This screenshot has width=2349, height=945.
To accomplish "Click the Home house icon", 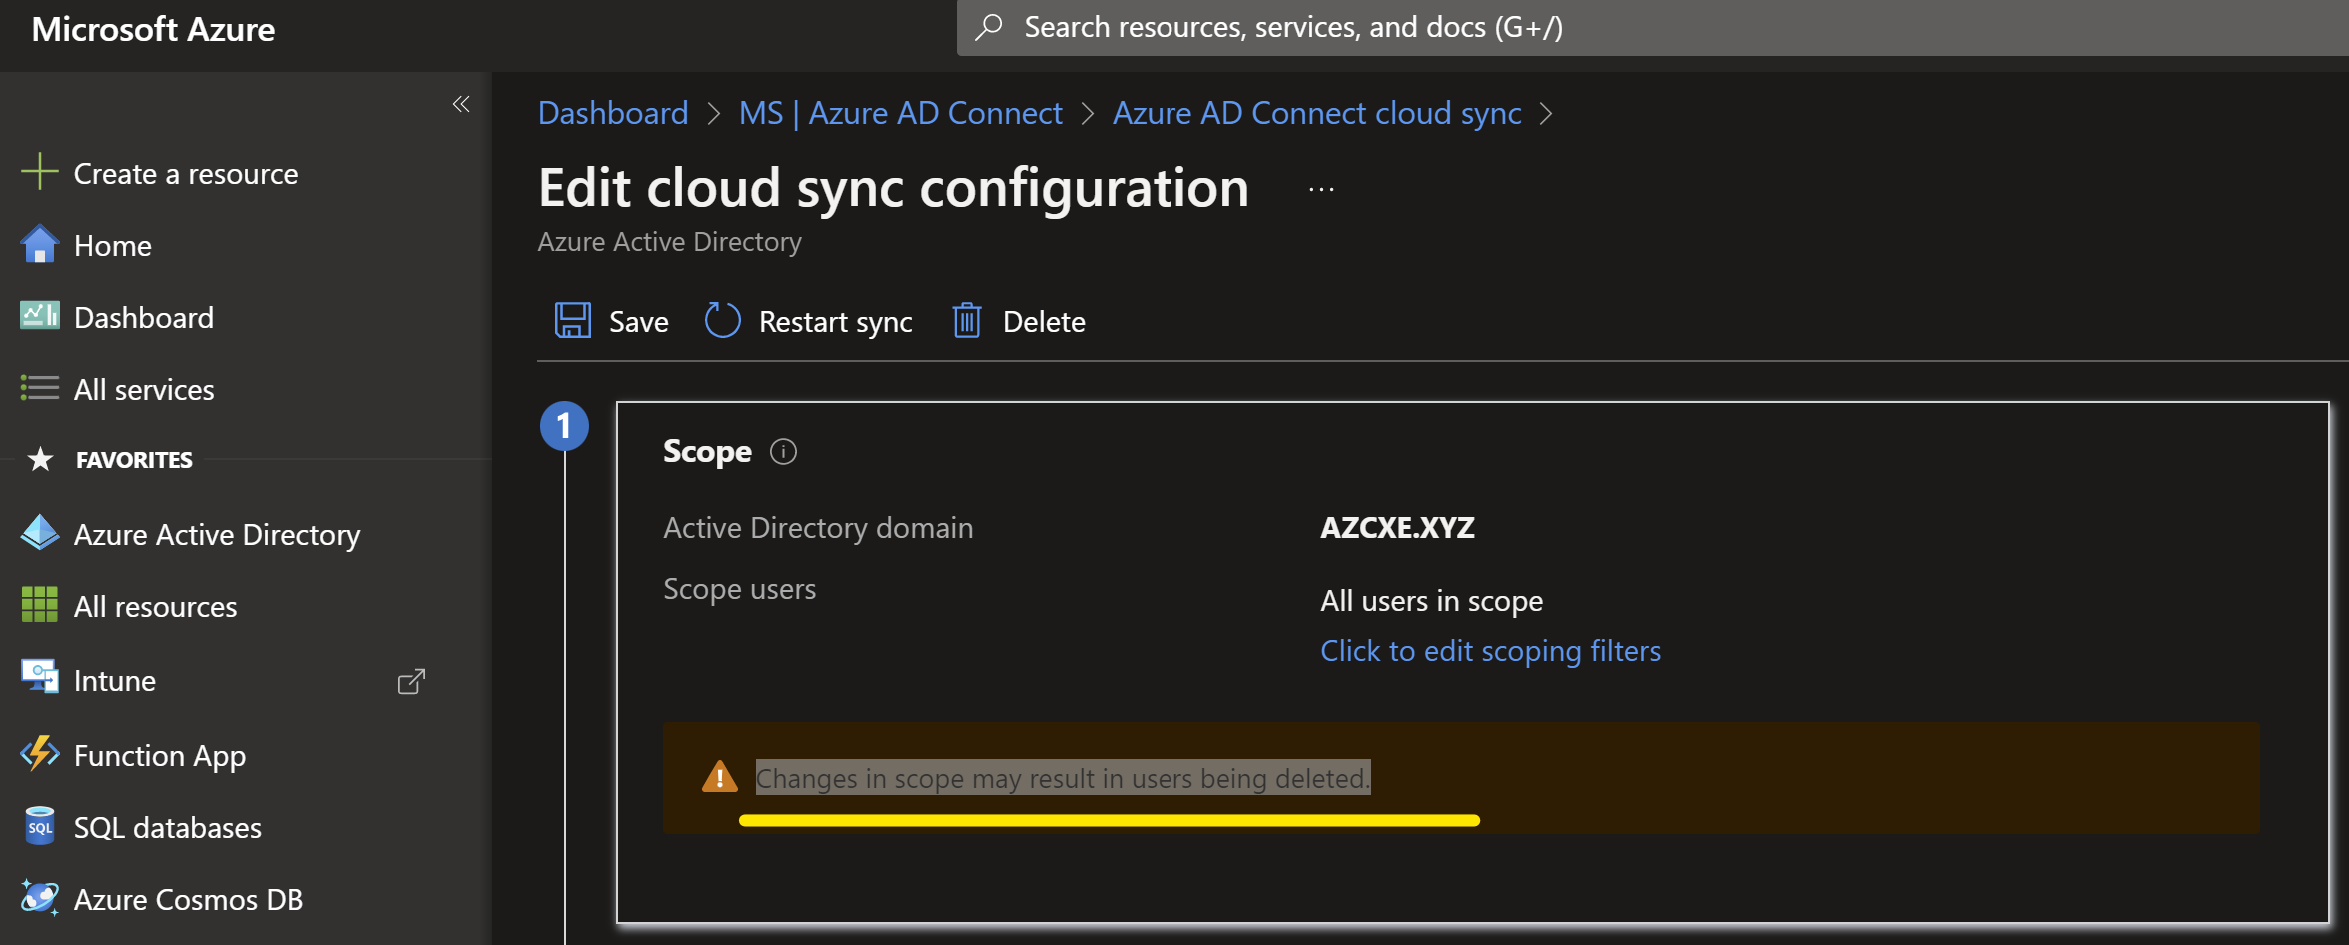I will pyautogui.click(x=39, y=244).
